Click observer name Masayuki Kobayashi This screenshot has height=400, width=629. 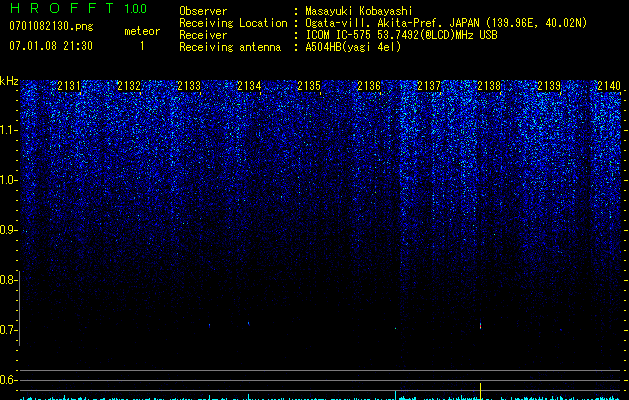click(x=359, y=11)
